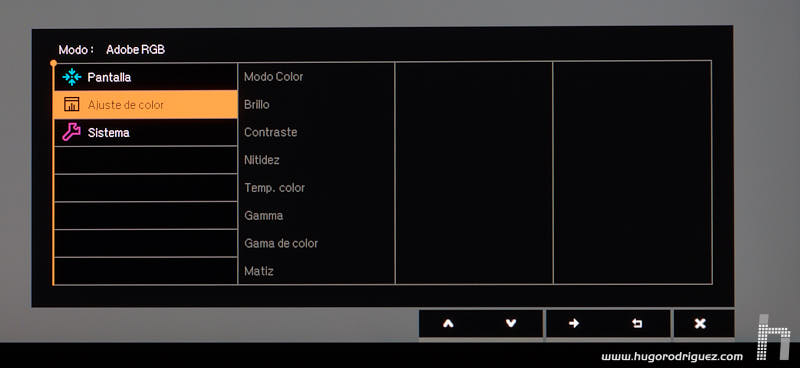This screenshot has height=368, width=800.
Task: Click the up arrow navigation button
Action: coord(448,323)
